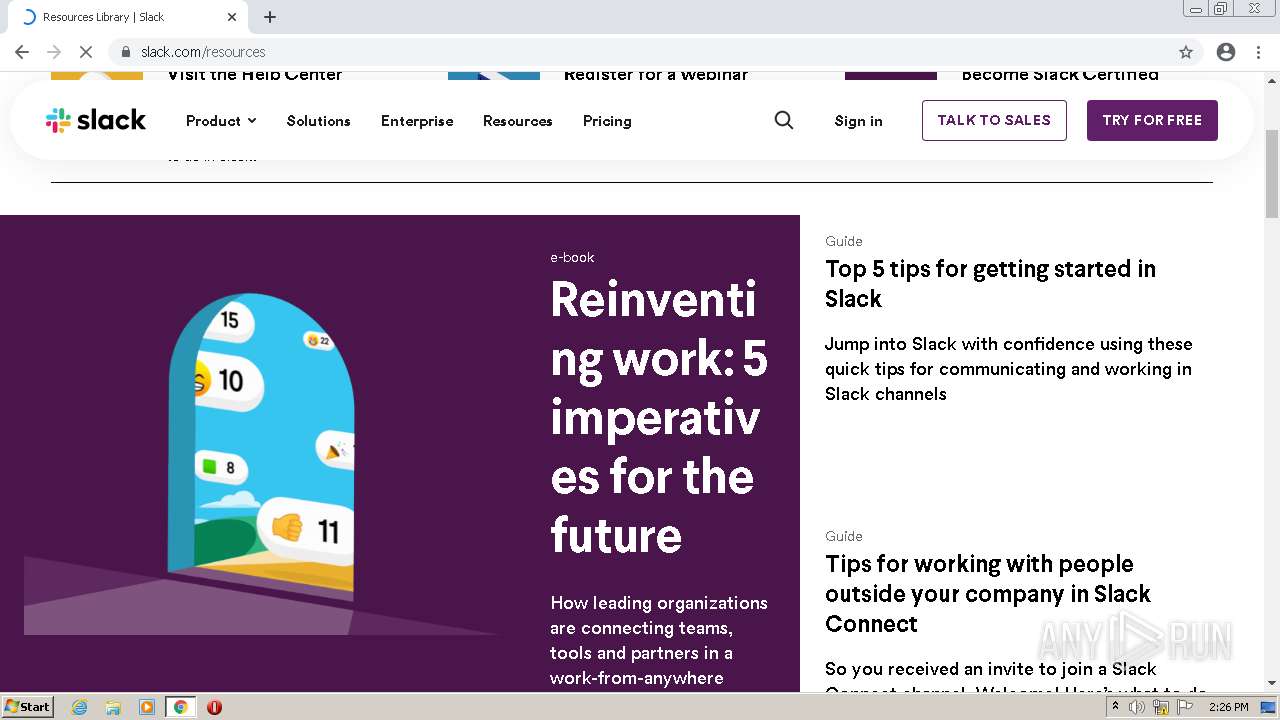Open the Solutions menu item

[x=318, y=121]
